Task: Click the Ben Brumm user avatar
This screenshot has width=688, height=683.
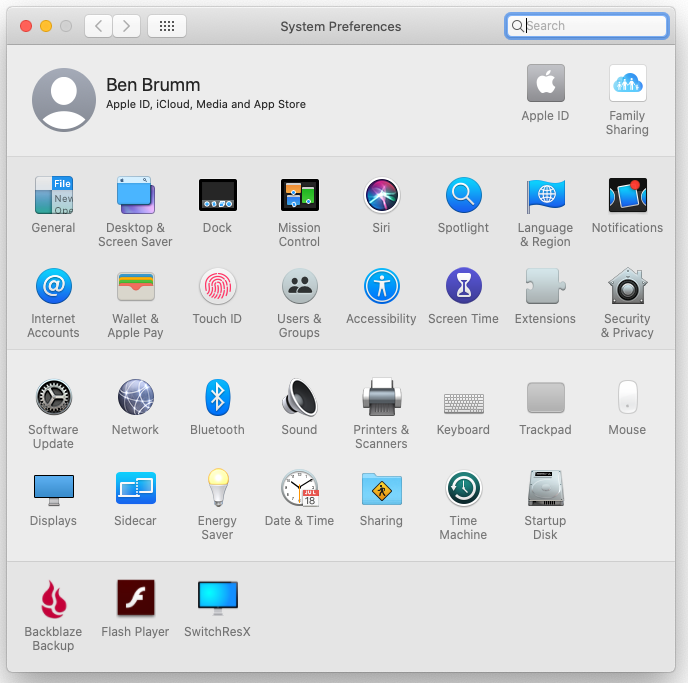Action: click(64, 100)
